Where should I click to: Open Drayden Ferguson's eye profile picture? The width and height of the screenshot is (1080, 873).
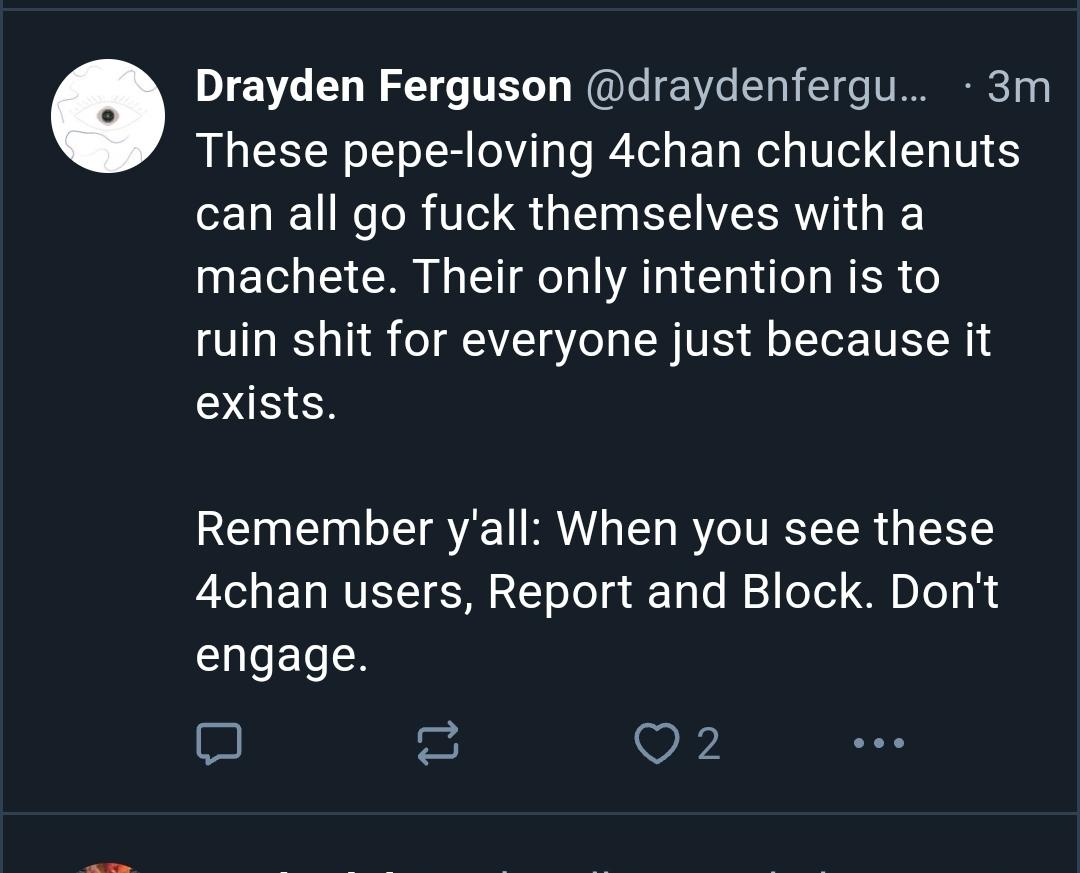point(108,116)
